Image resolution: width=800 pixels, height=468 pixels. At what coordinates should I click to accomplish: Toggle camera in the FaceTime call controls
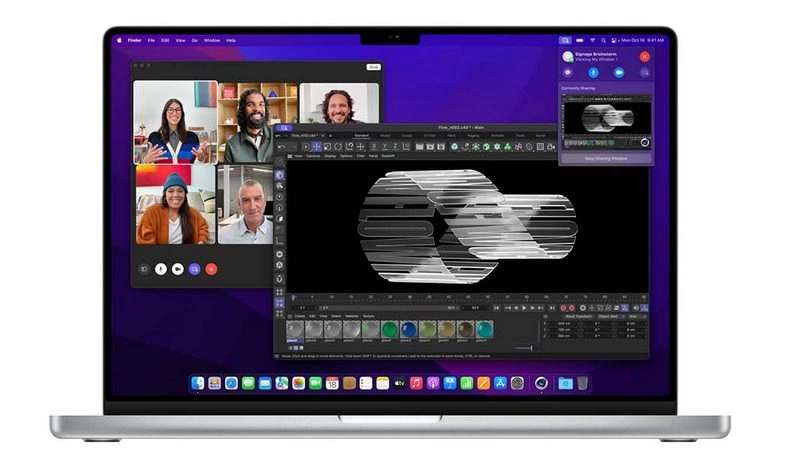[x=177, y=269]
